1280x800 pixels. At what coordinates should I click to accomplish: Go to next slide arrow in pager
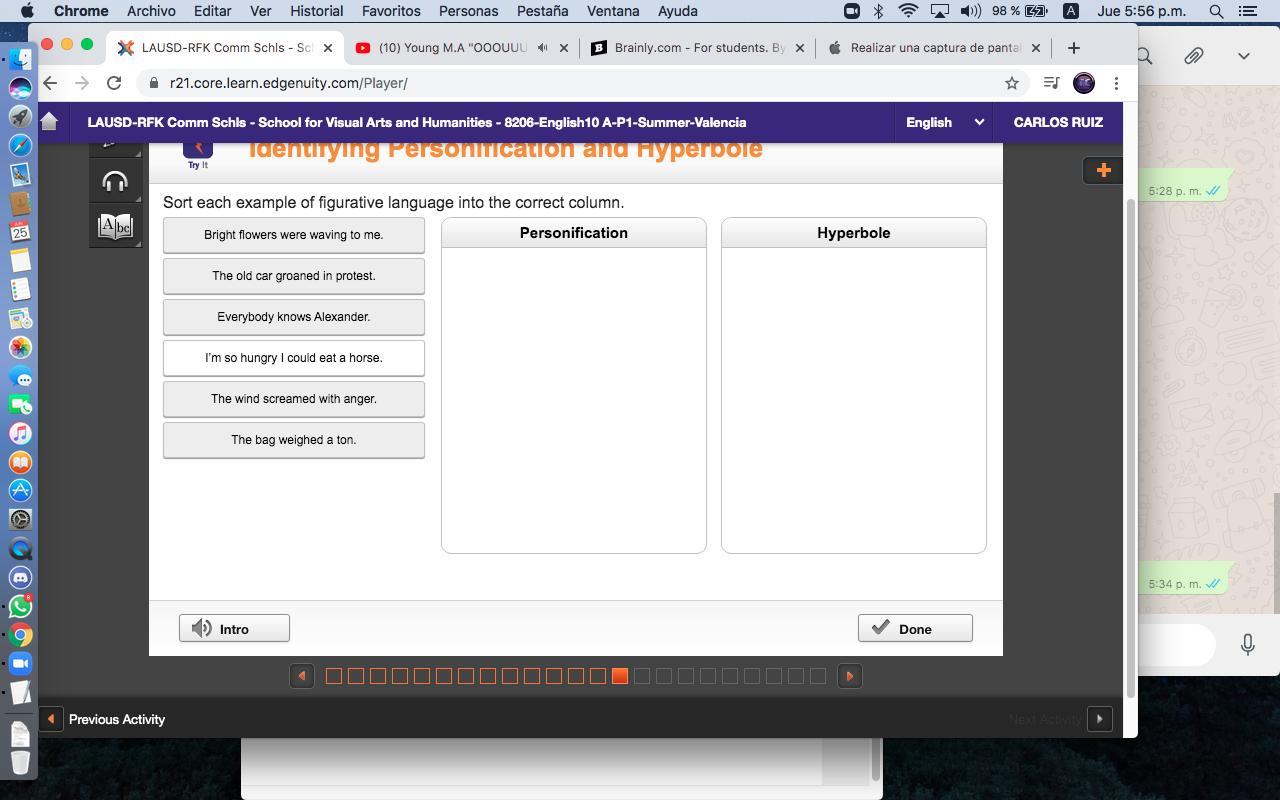[x=850, y=676]
